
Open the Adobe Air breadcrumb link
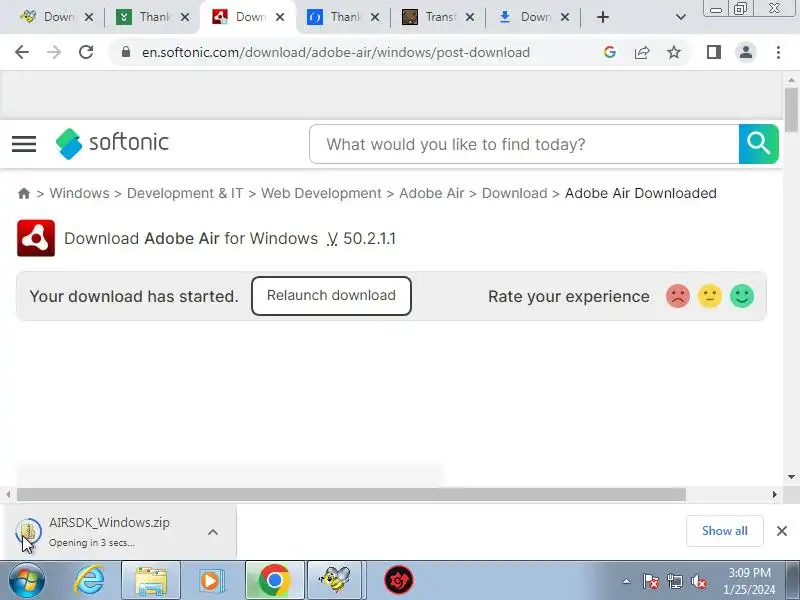(x=432, y=193)
